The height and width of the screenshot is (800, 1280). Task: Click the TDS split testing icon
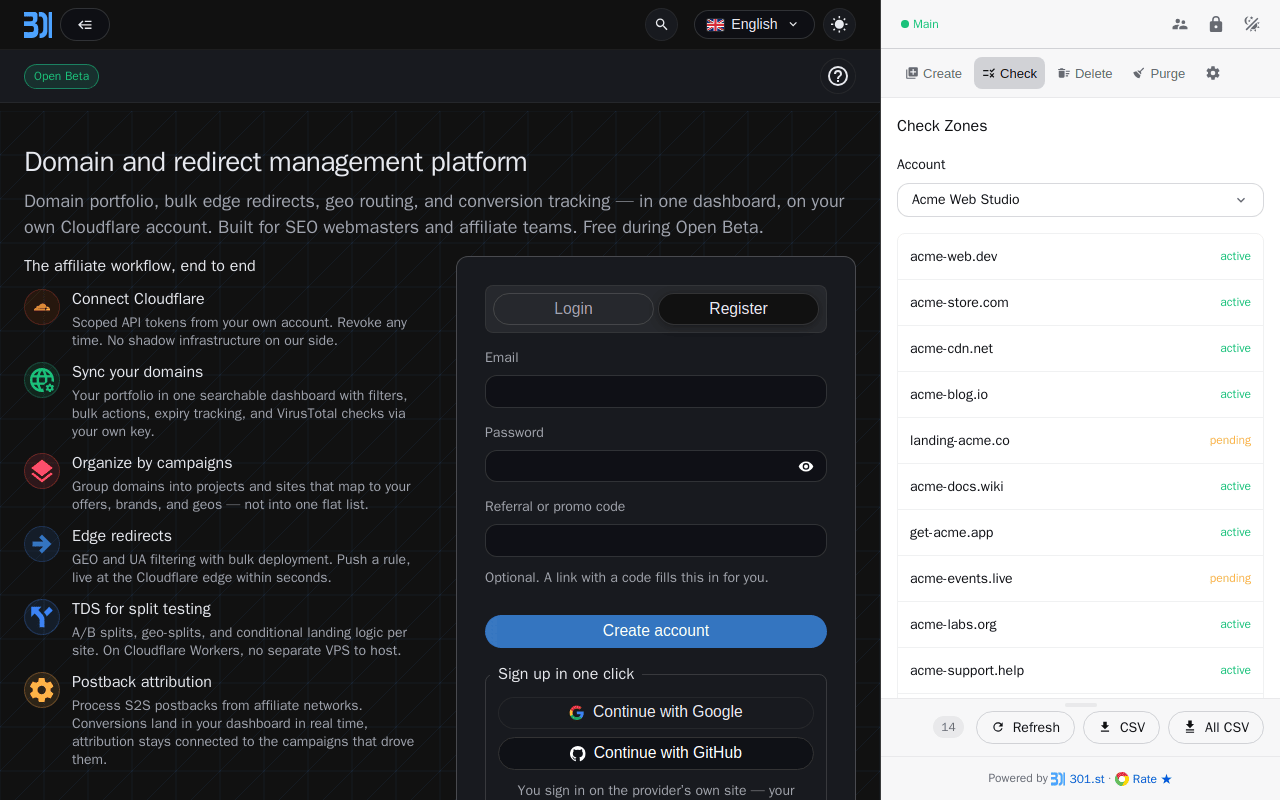coord(42,617)
